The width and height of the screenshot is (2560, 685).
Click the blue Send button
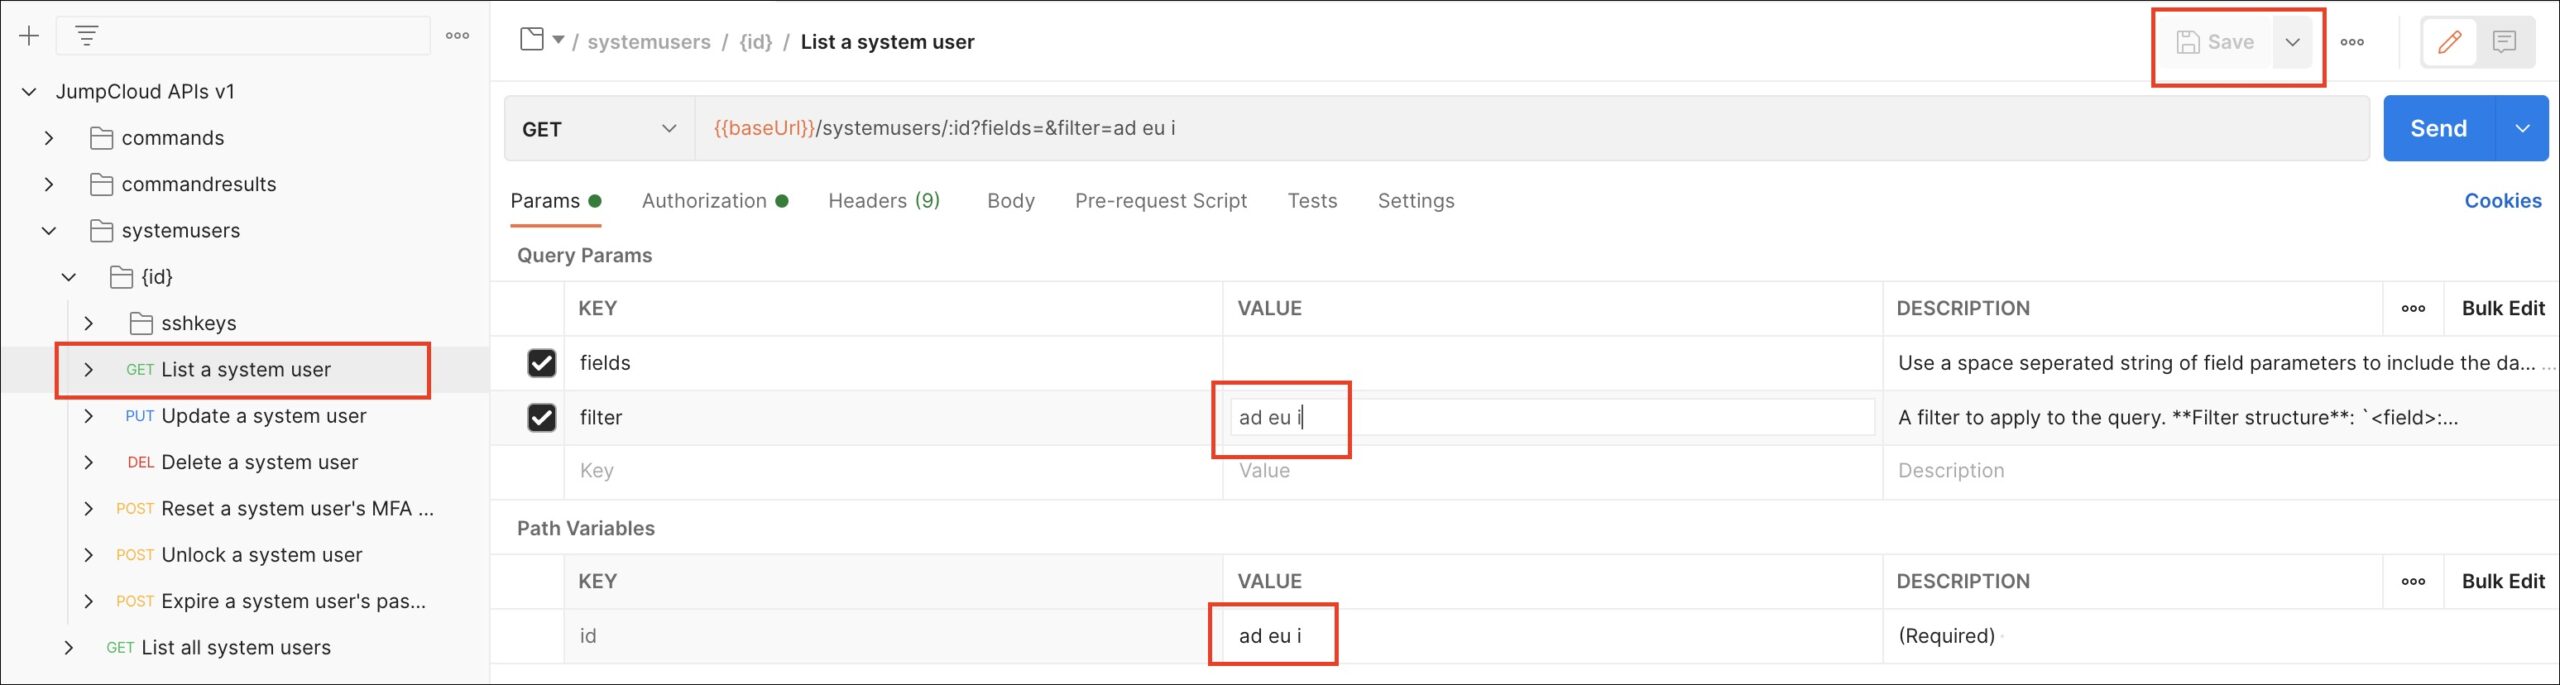tap(2438, 129)
